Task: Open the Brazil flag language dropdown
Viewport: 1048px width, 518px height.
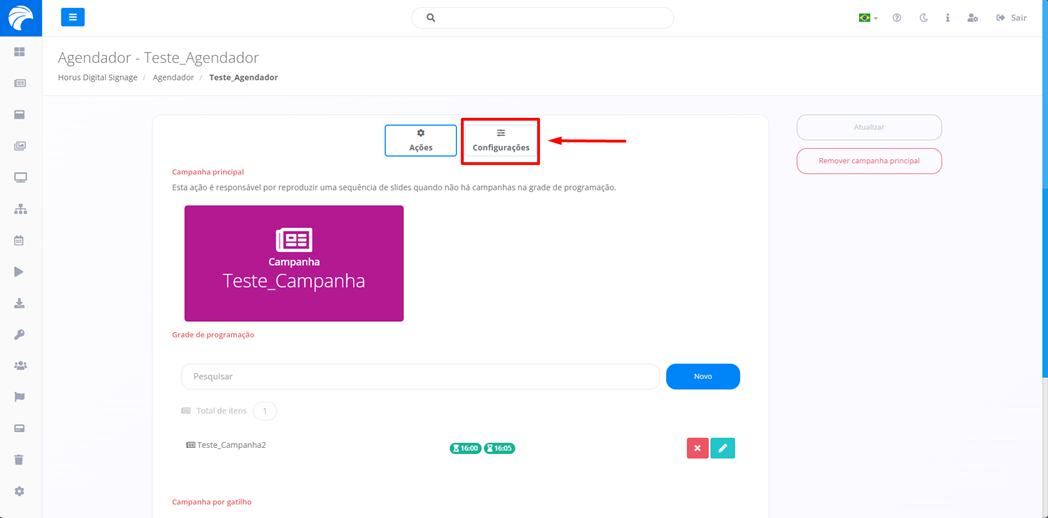Action: coord(867,18)
